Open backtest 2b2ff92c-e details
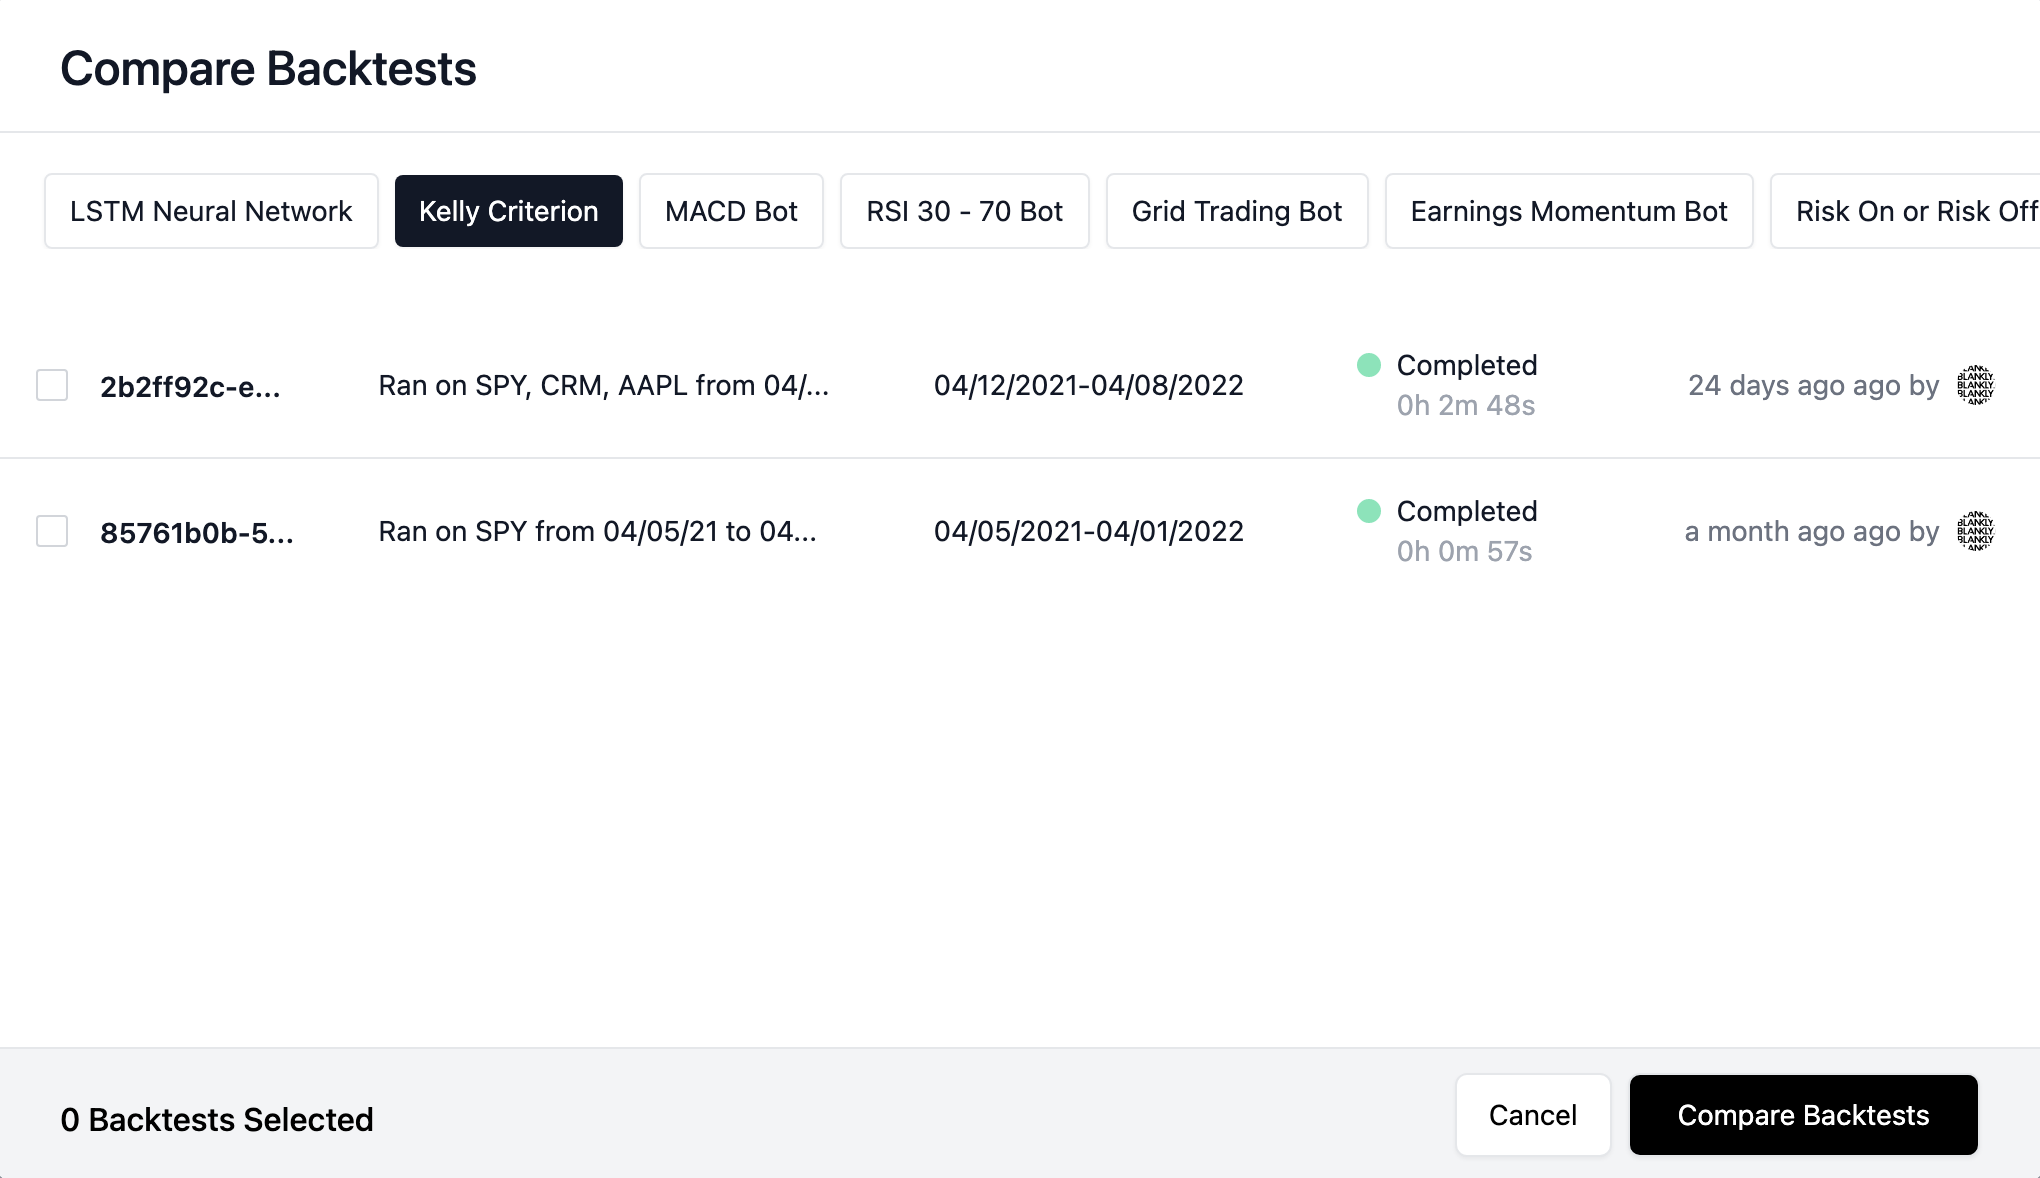The image size is (2040, 1178). point(191,385)
